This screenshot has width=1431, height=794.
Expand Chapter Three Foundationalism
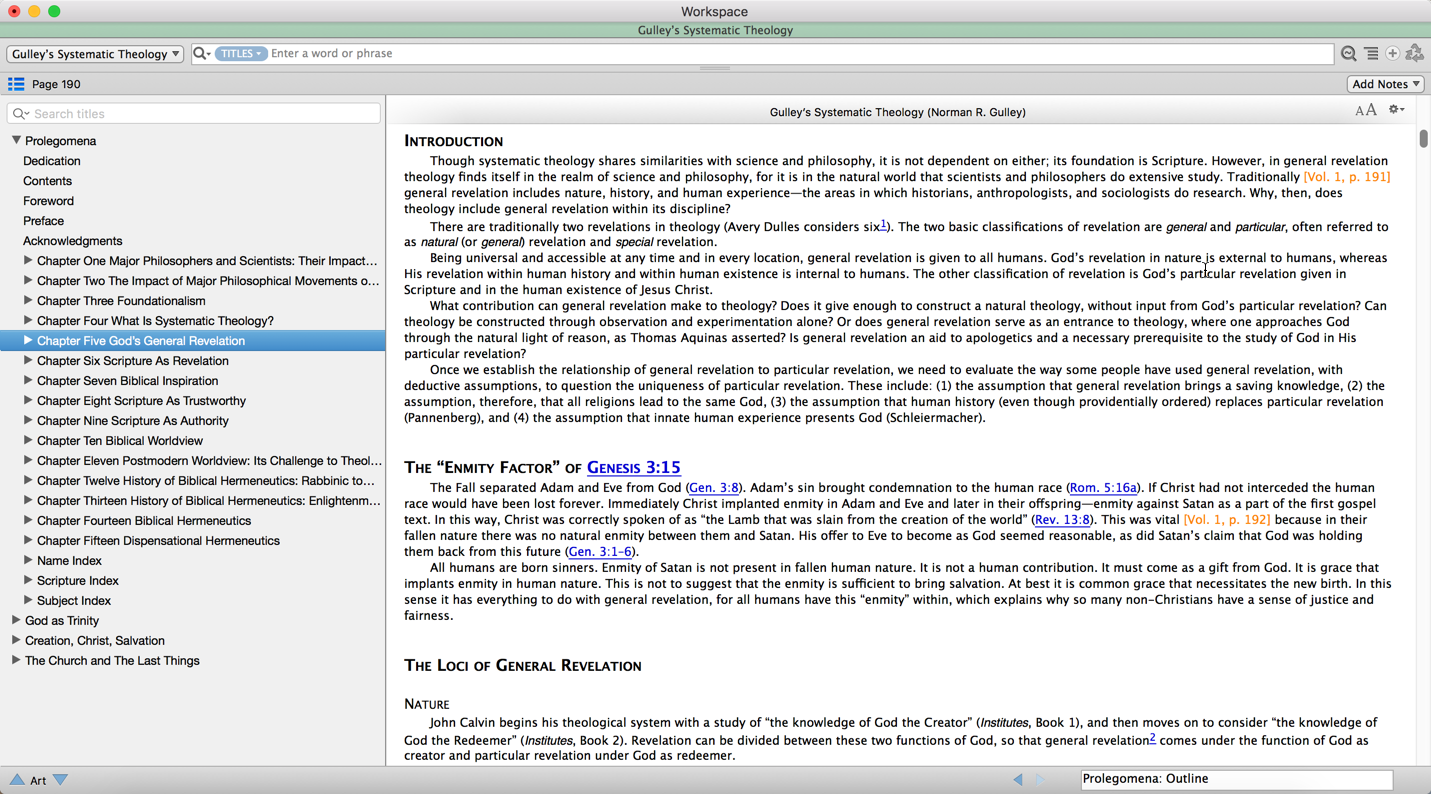28,300
